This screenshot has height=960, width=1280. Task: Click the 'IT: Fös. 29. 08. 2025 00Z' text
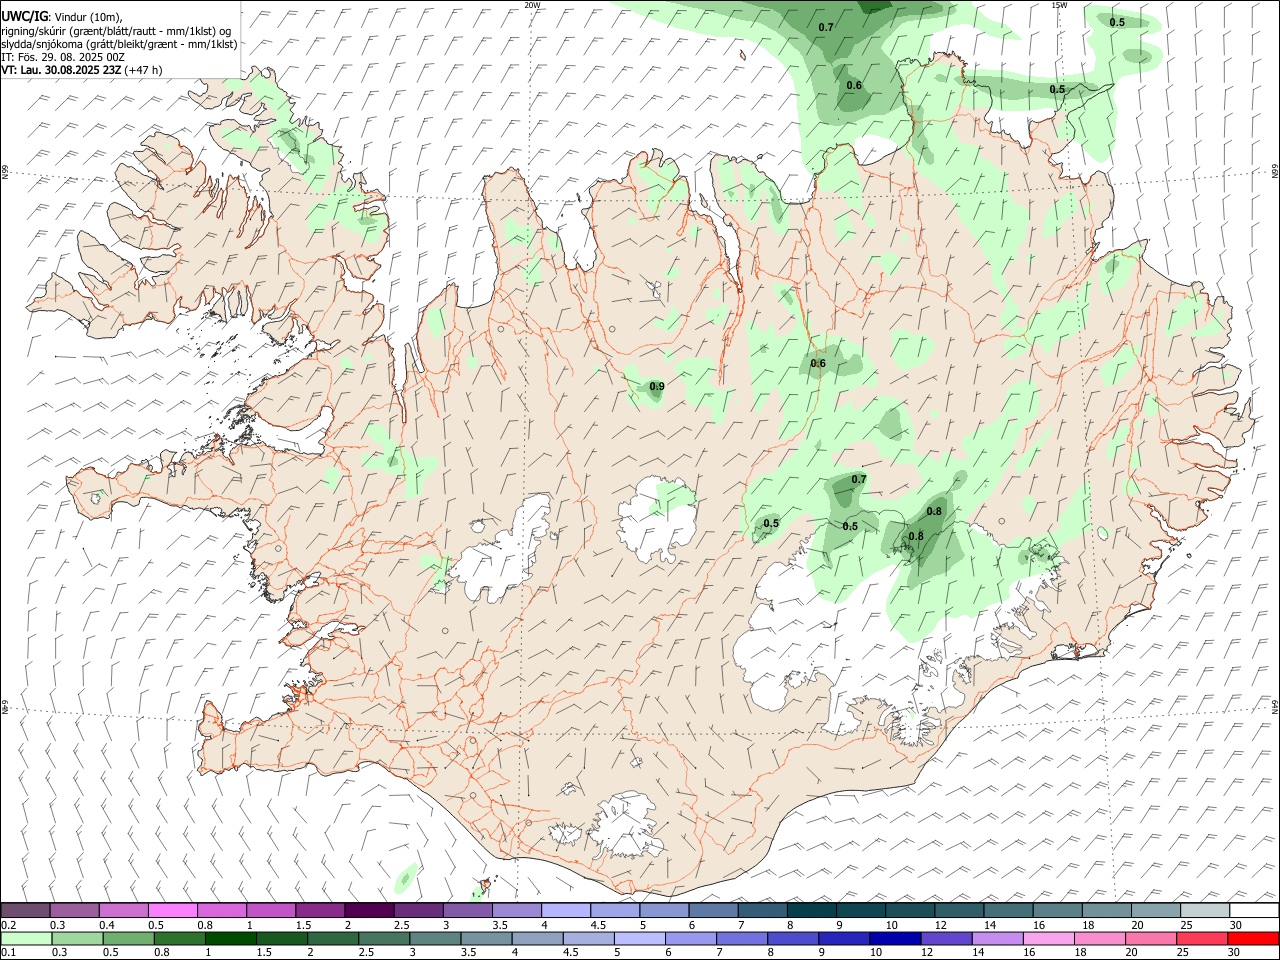coord(63,57)
